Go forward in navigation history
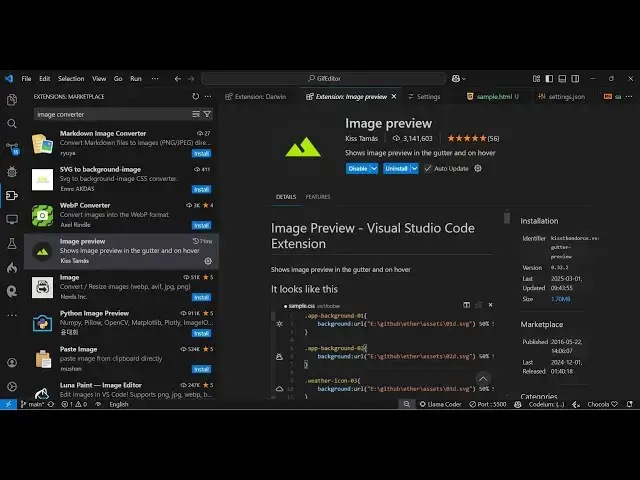Image resolution: width=640 pixels, height=480 pixels. pyautogui.click(x=191, y=79)
